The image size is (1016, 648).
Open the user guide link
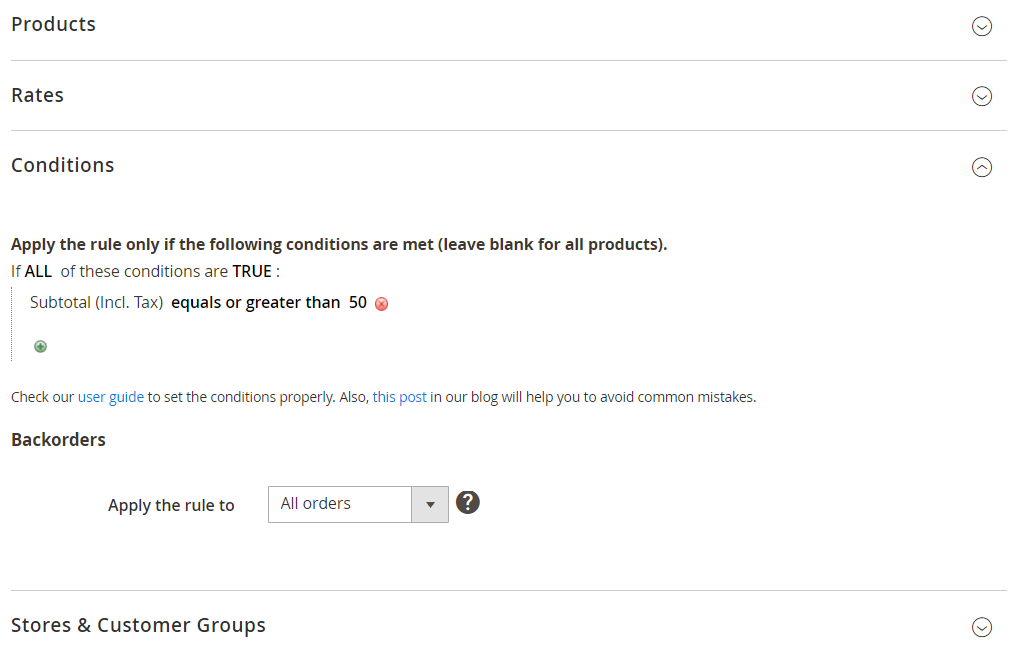point(111,397)
